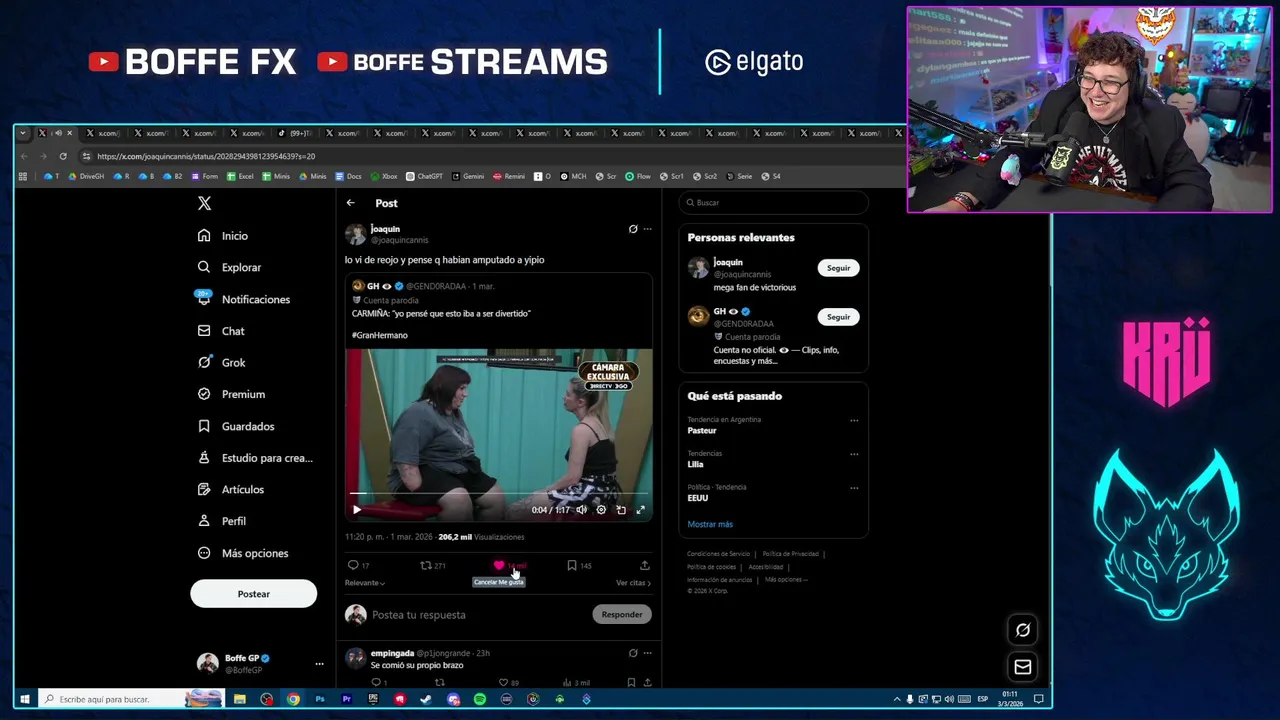
Task: Open options for the EEUU trend
Action: pyautogui.click(x=854, y=488)
